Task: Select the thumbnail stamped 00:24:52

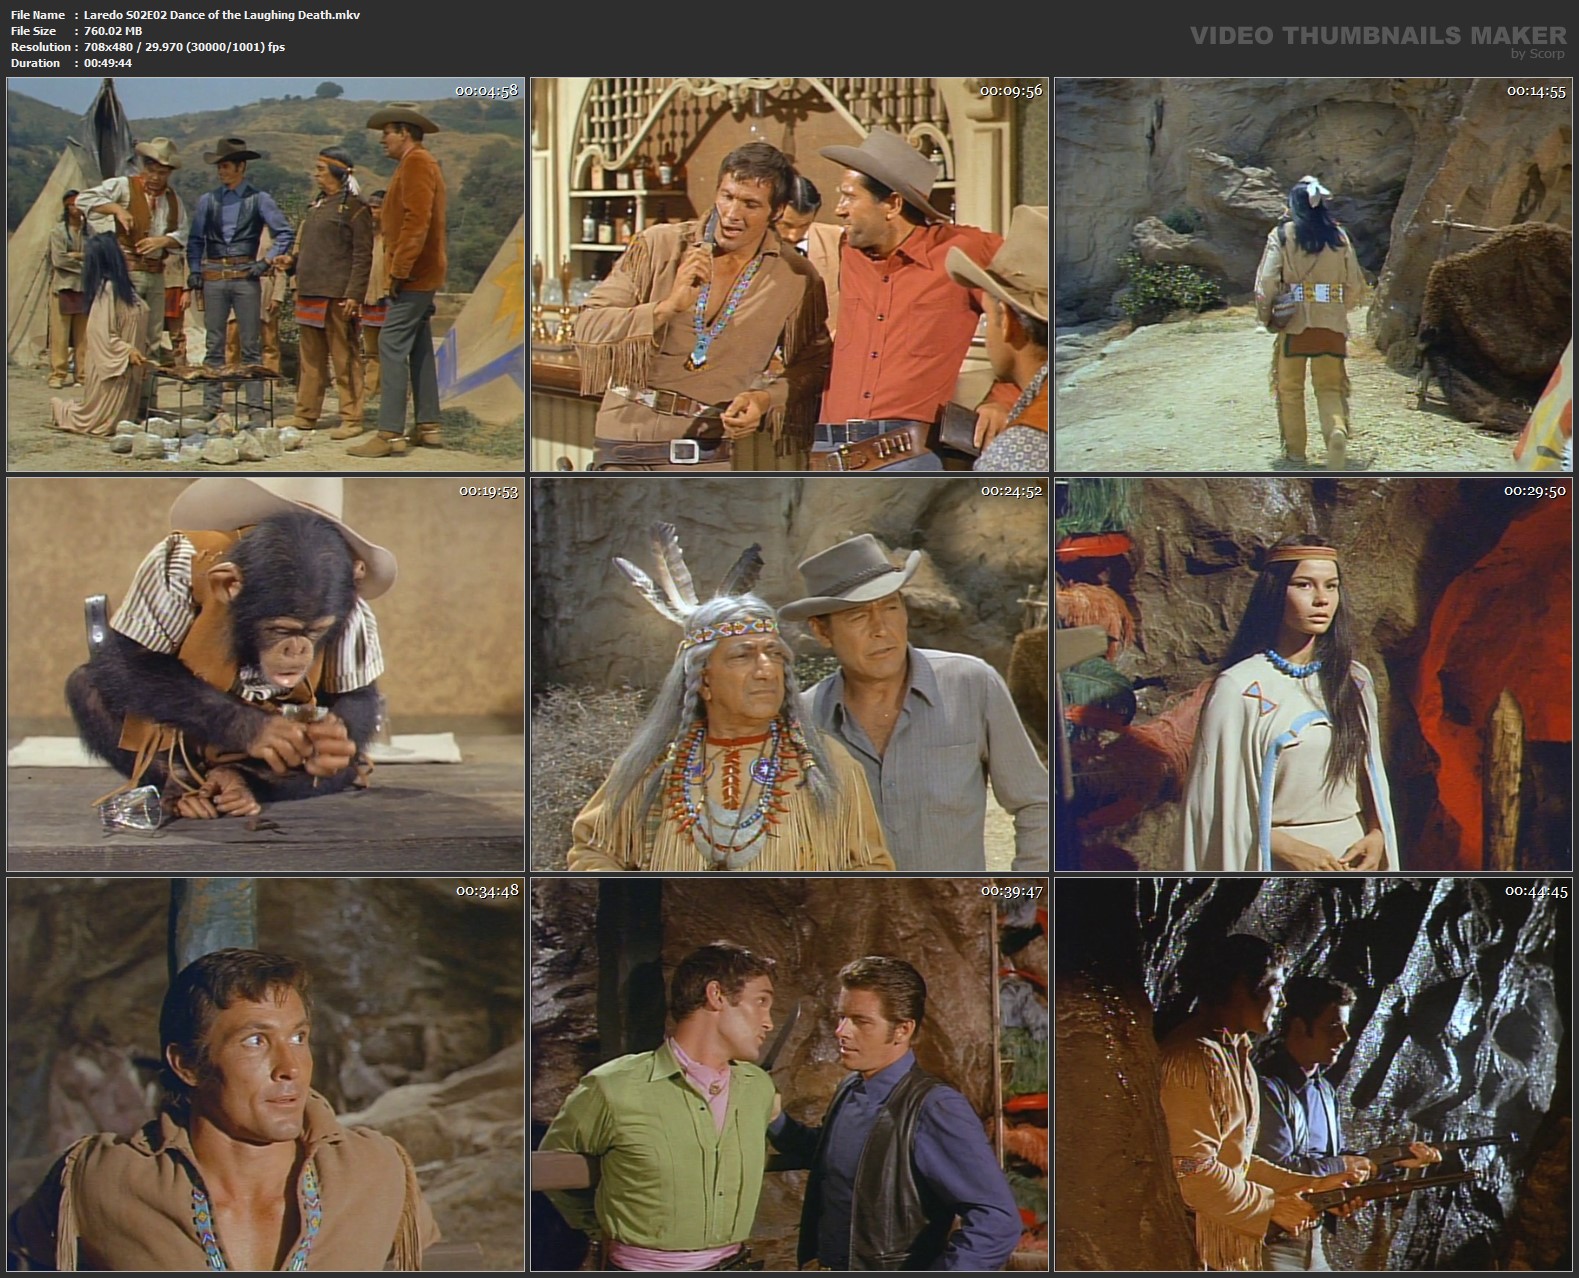Action: tap(789, 674)
